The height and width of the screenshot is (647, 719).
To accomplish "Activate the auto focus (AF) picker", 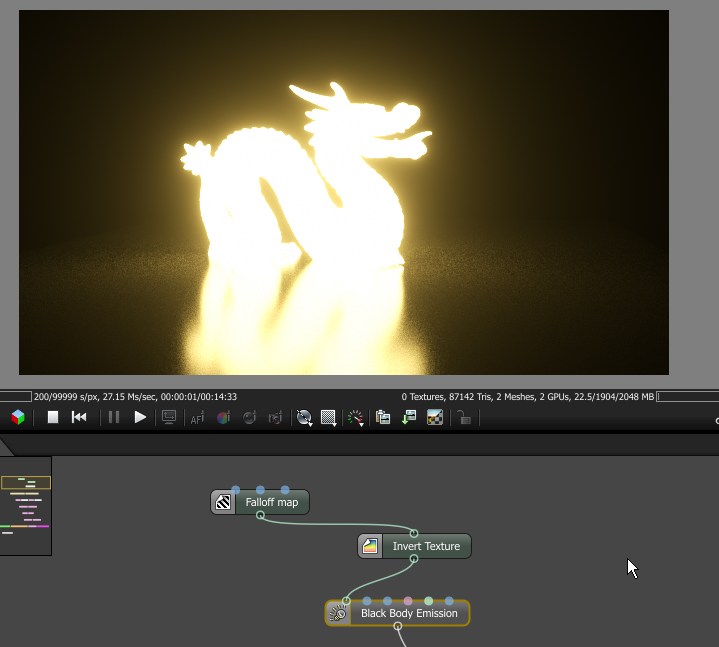I will click(197, 418).
